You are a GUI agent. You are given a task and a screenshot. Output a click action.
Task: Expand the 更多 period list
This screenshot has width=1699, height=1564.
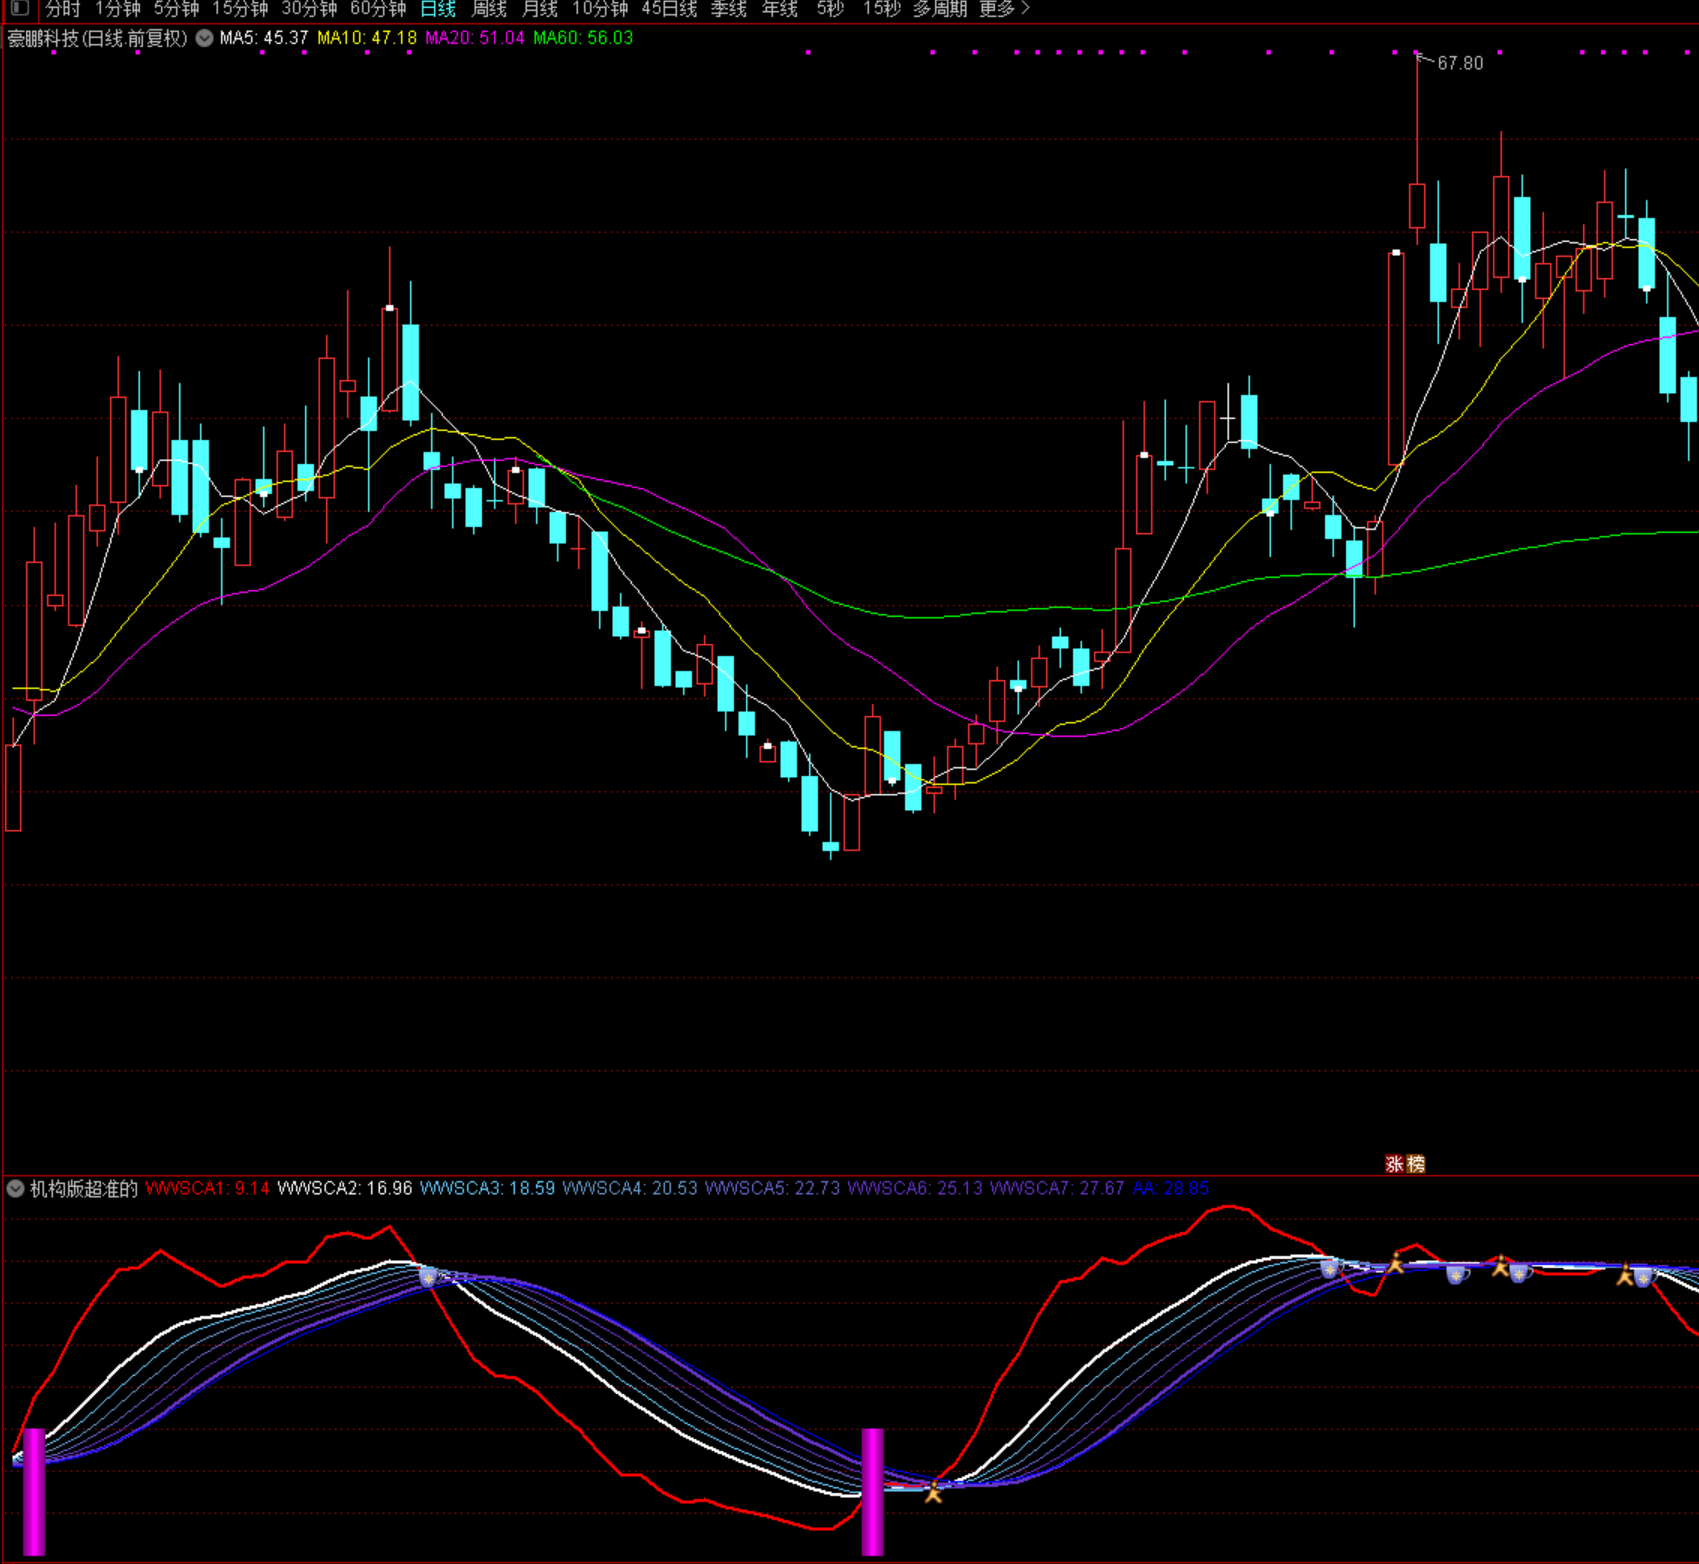pyautogui.click(x=1003, y=9)
